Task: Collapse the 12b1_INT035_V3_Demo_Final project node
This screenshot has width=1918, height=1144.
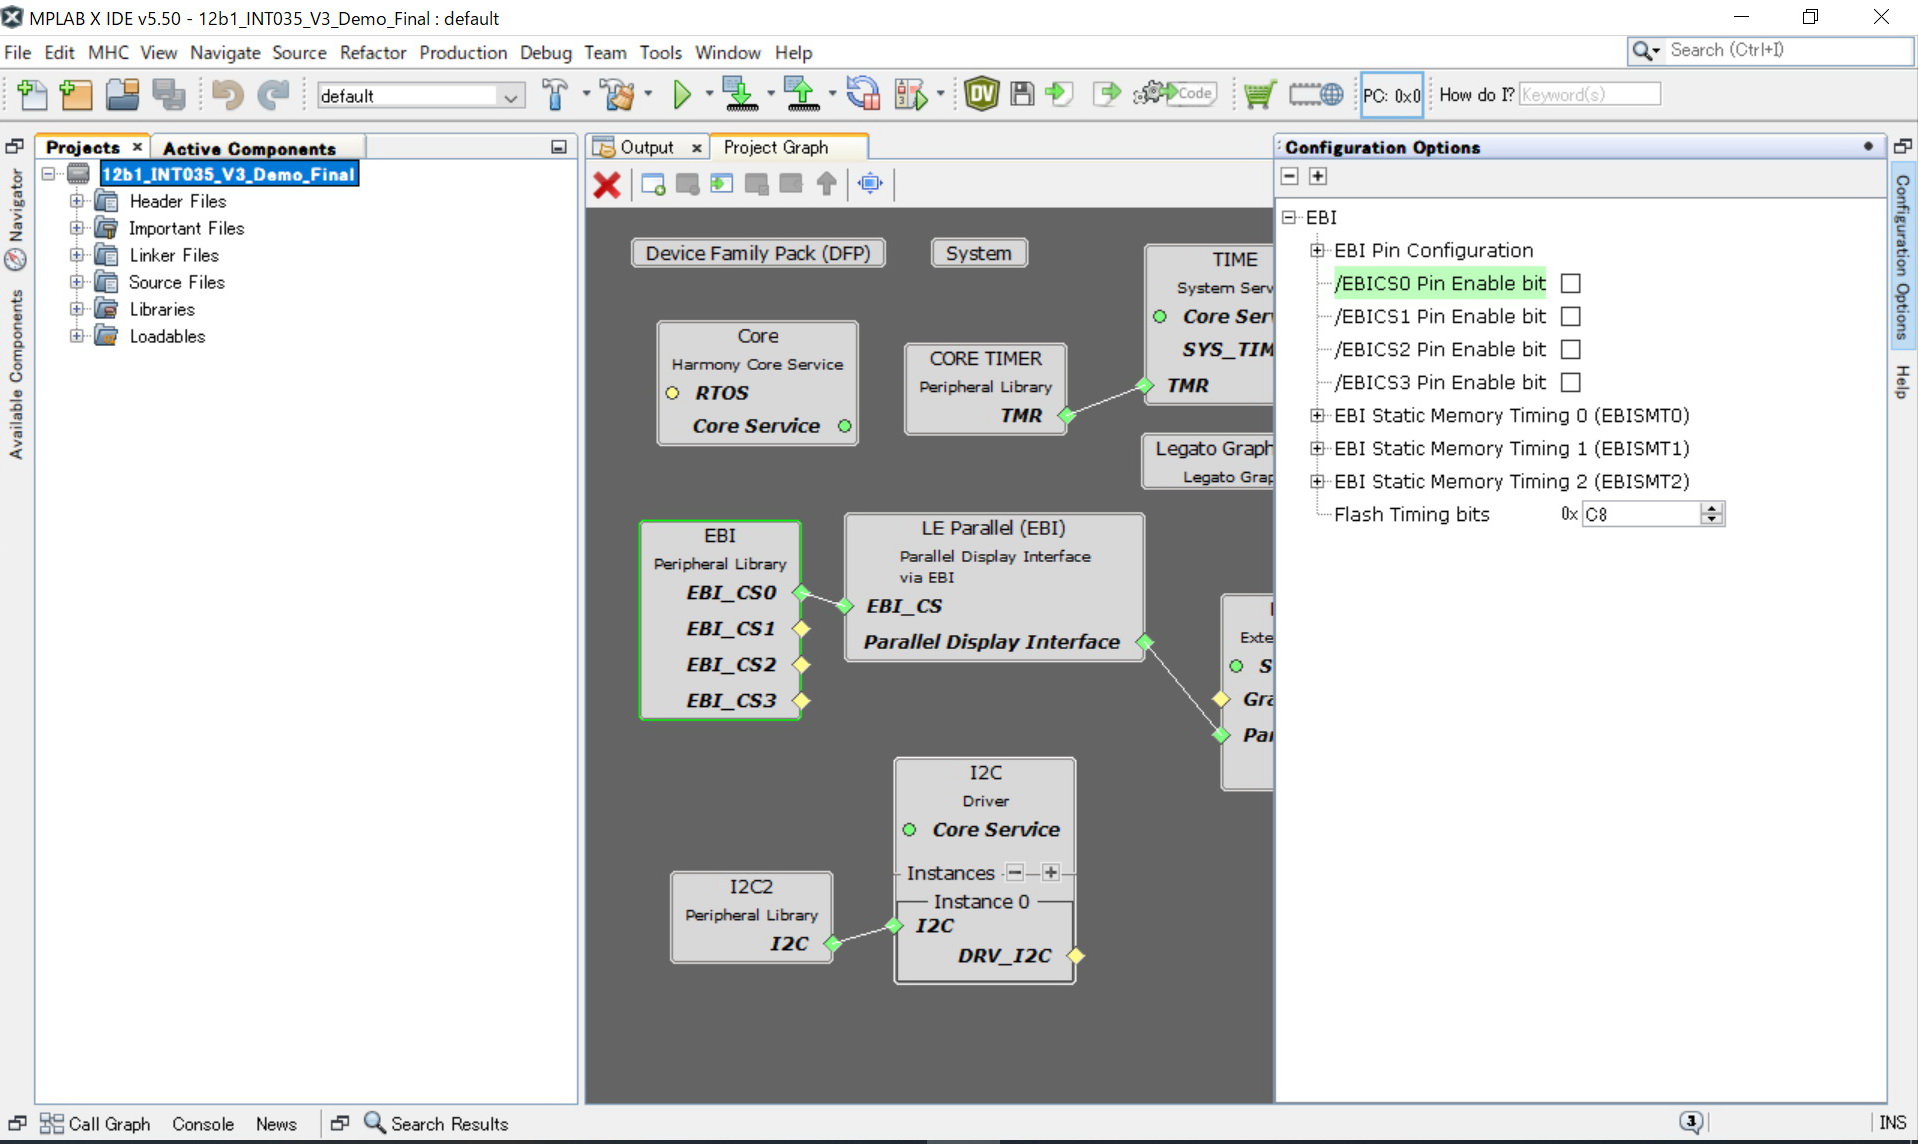Action: tap(48, 174)
